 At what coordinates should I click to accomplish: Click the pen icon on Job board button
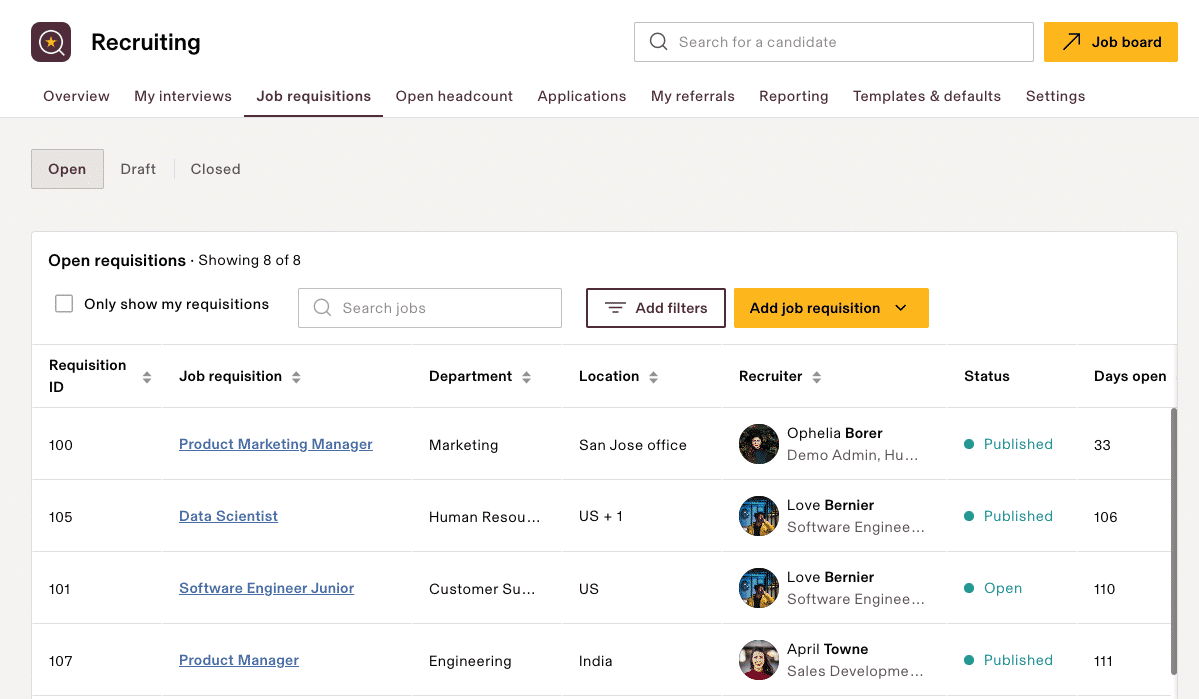[1074, 42]
